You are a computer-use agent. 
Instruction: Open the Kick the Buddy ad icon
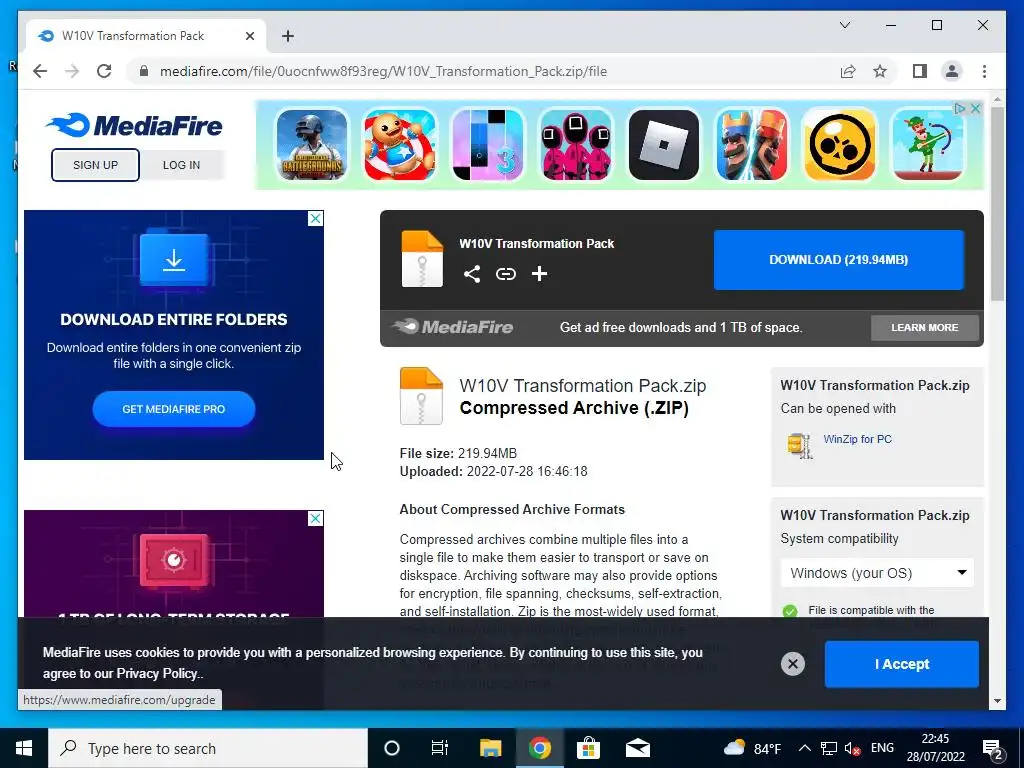tap(400, 144)
